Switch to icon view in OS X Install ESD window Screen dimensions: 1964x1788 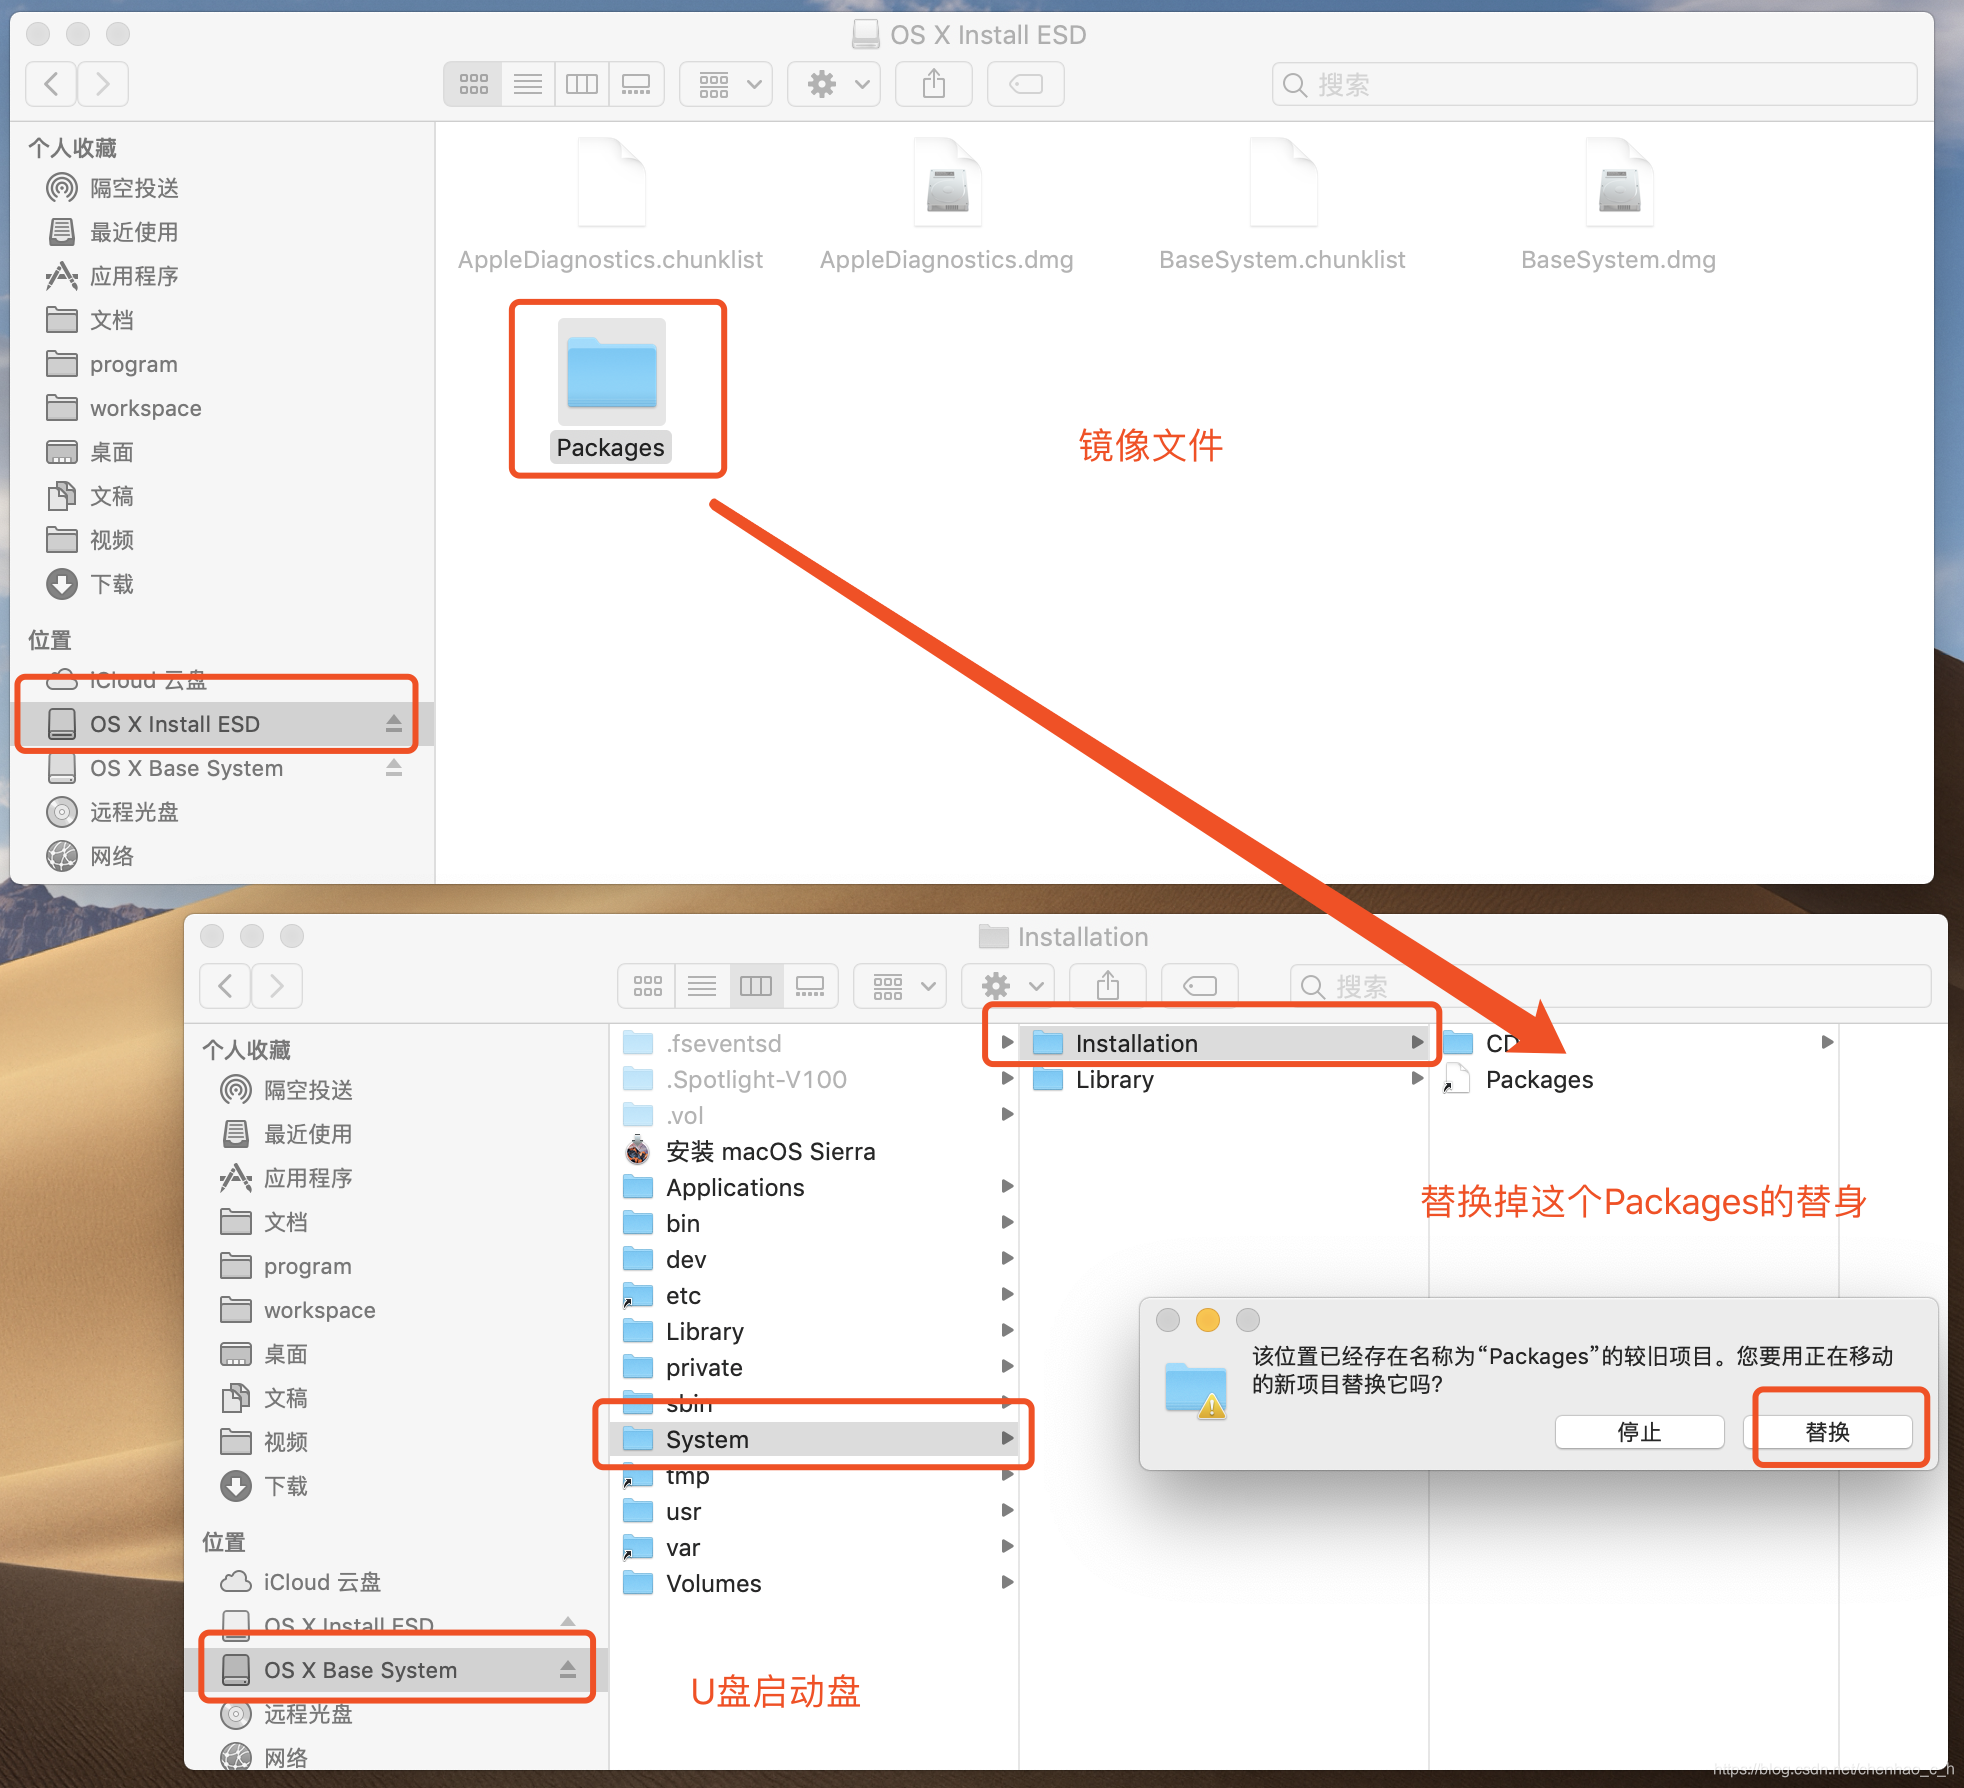(x=473, y=84)
